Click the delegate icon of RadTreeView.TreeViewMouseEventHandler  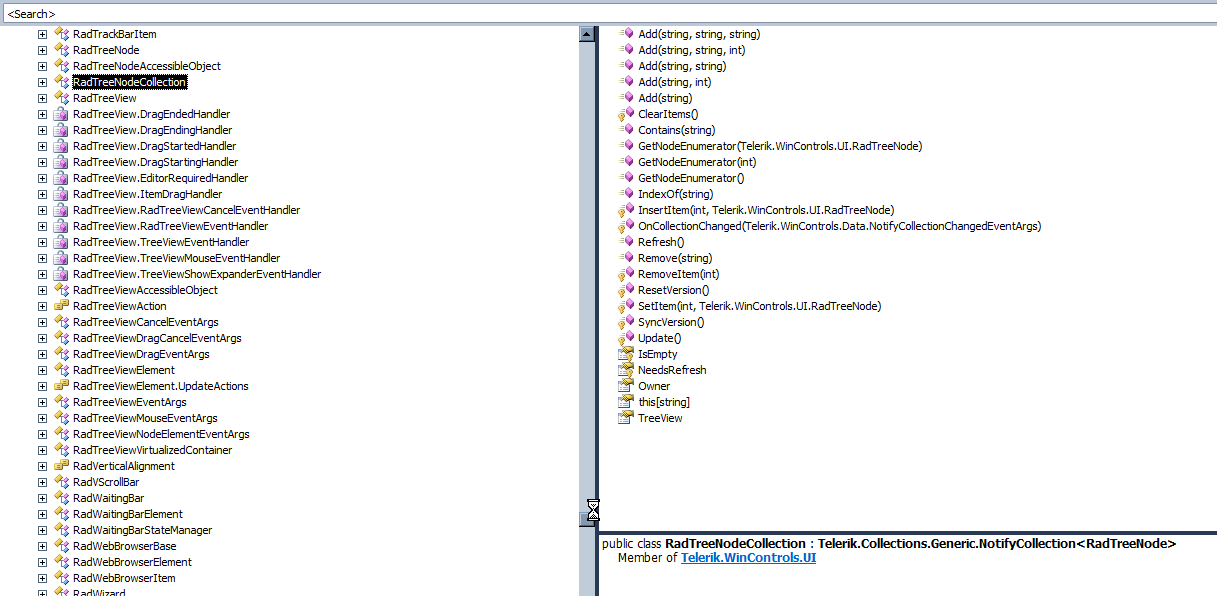pyautogui.click(x=61, y=258)
